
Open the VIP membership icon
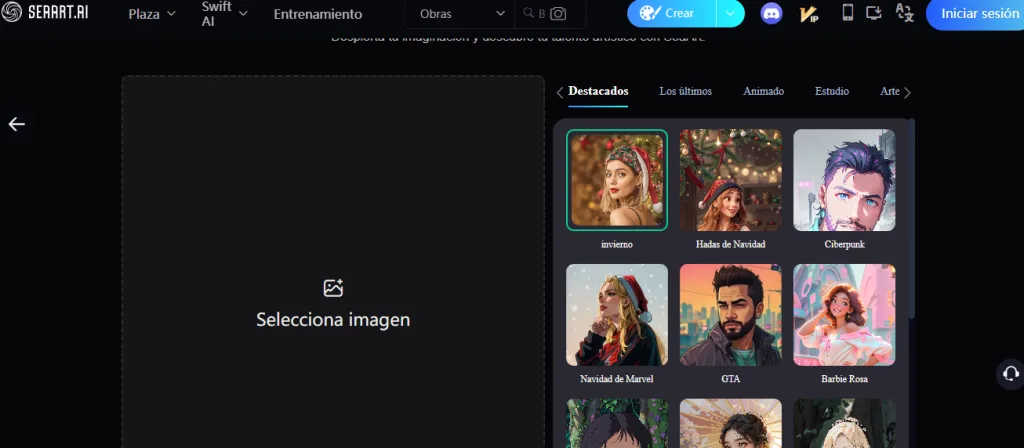[x=809, y=13]
